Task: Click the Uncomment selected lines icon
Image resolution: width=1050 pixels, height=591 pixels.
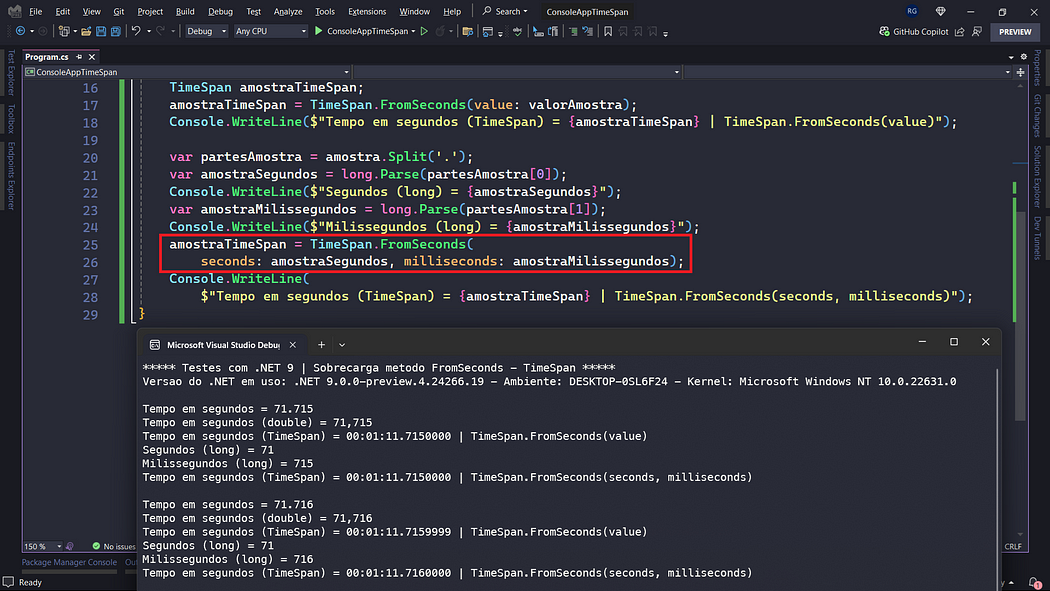Action: (x=587, y=31)
